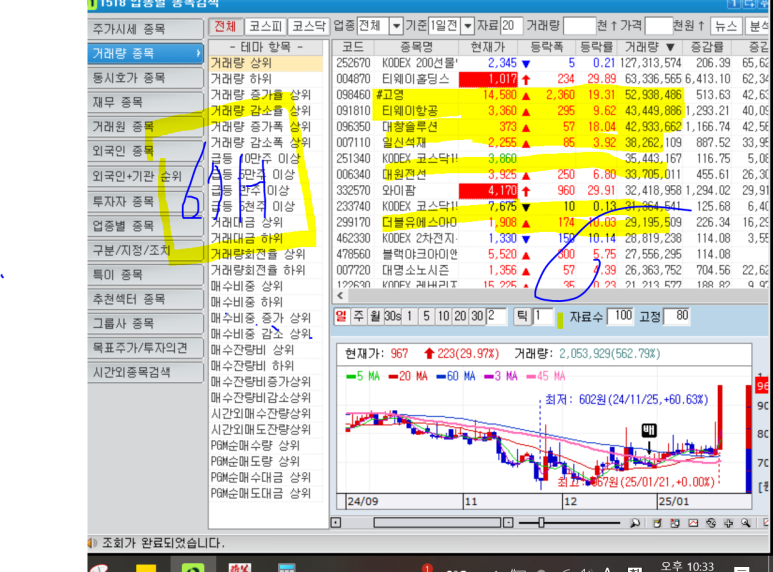Select the 5 minute chart interval
The height and width of the screenshot is (572, 773).
[426, 316]
